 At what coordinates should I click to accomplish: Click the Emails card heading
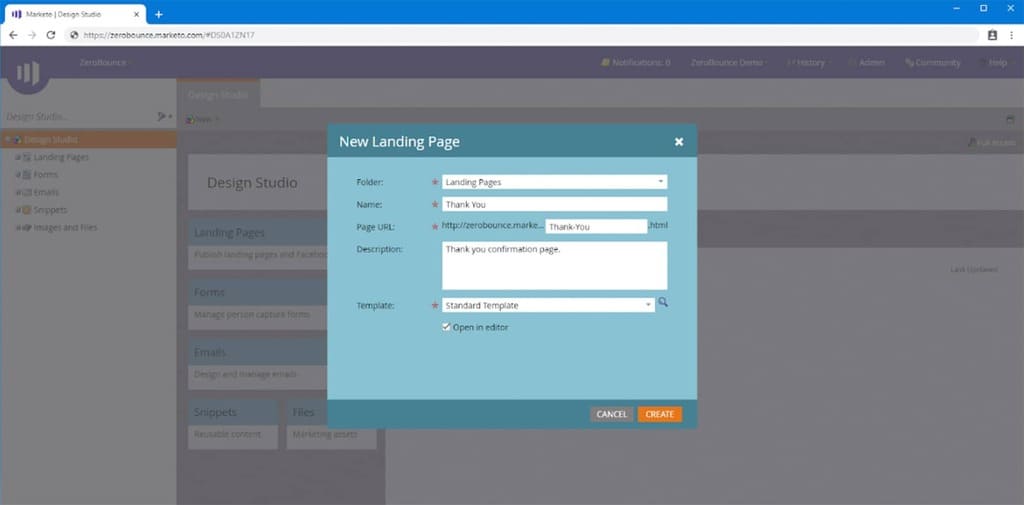[210, 352]
